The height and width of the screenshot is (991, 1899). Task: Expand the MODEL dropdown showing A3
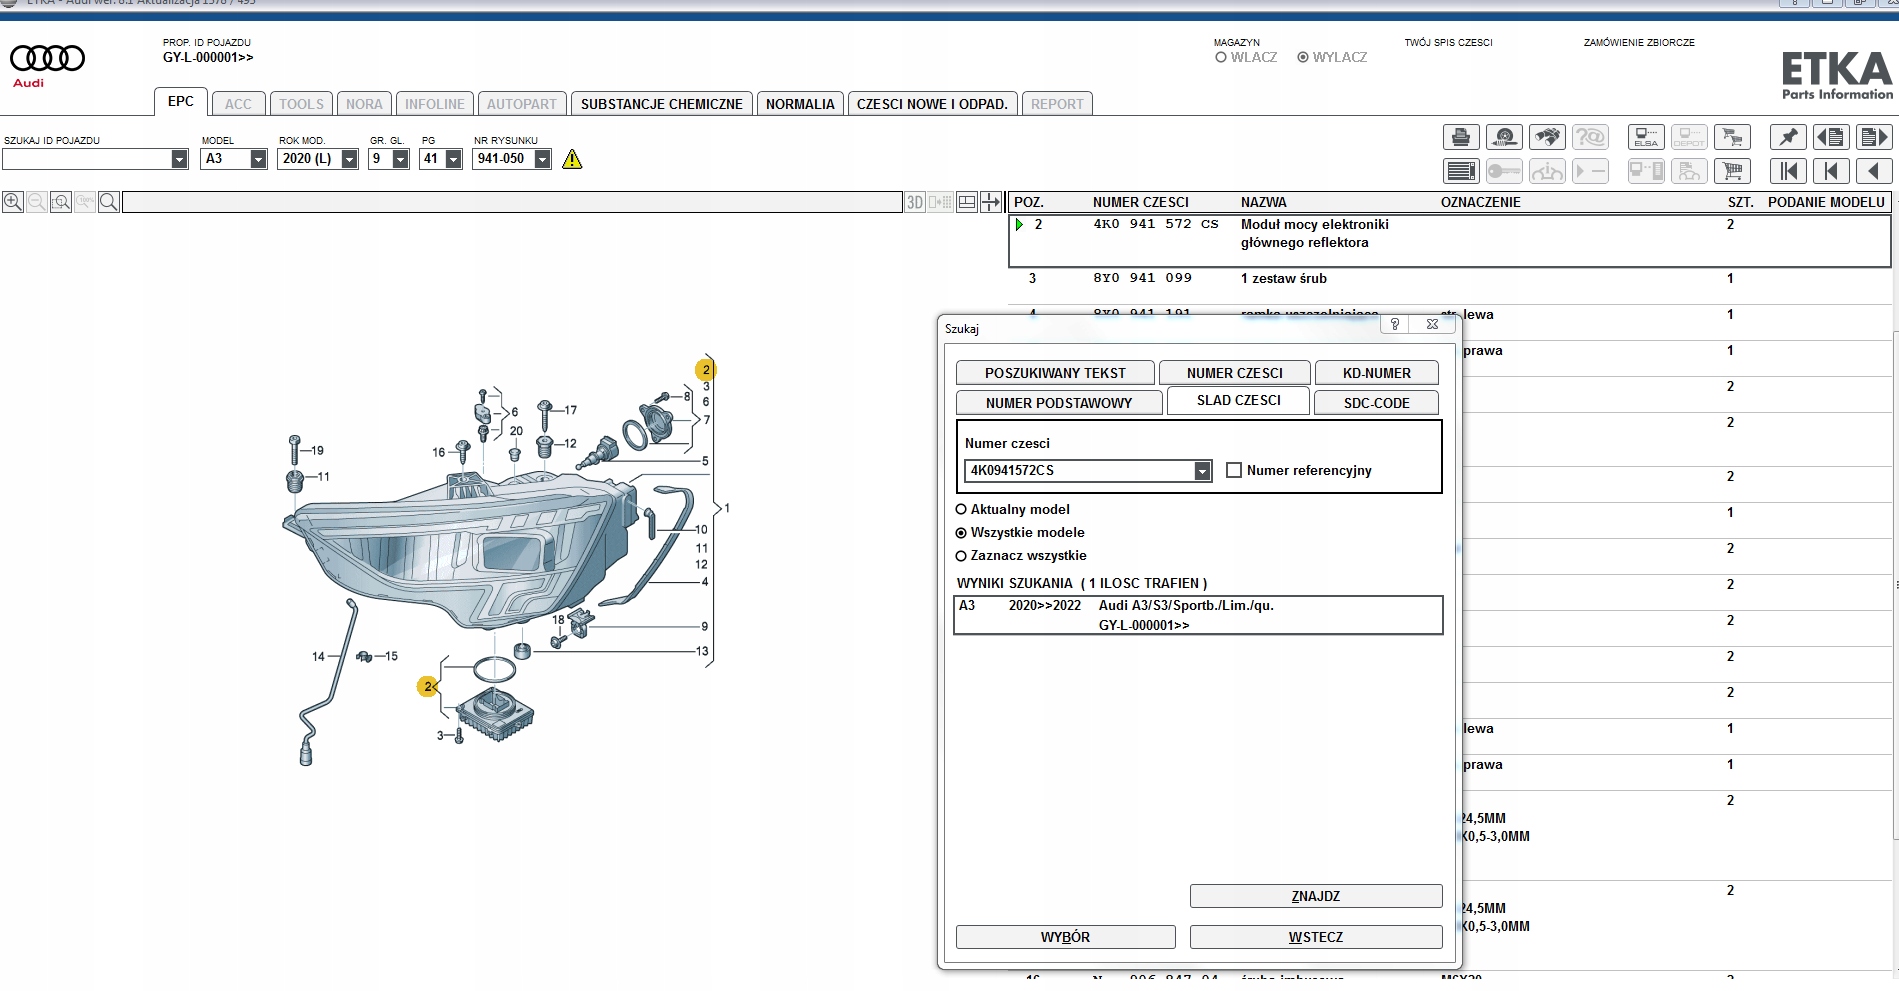[258, 159]
